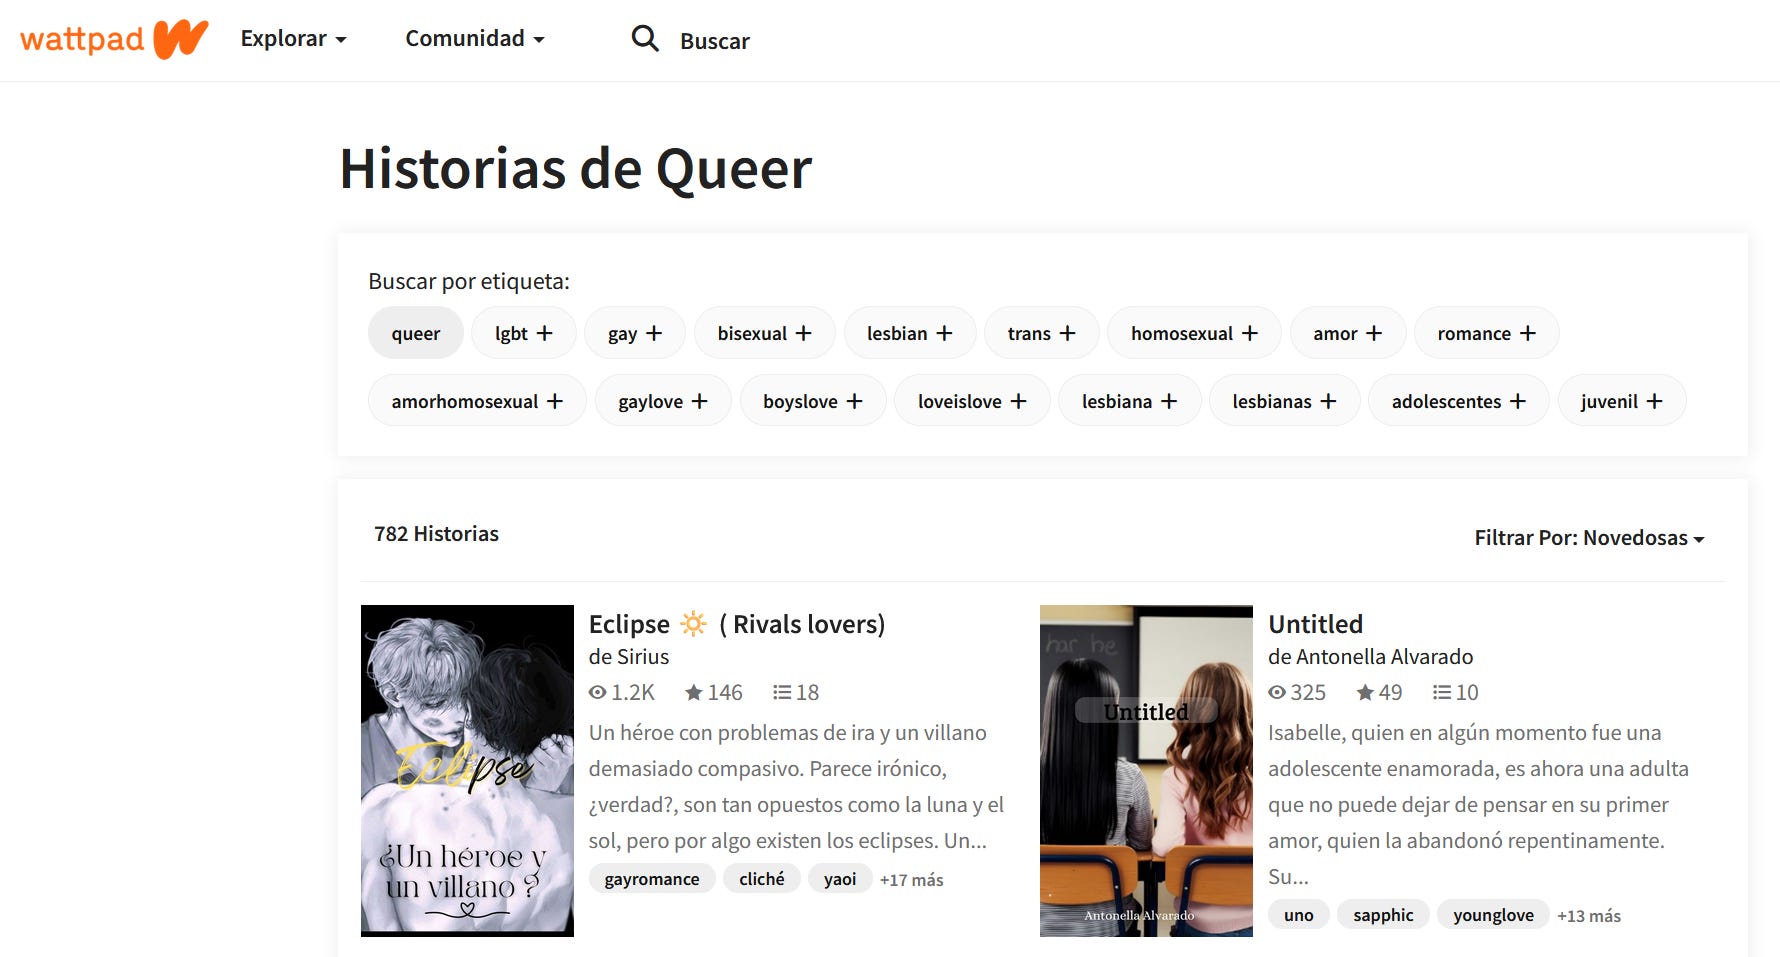
Task: Click the star votes icon for Eclipse
Action: point(694,692)
